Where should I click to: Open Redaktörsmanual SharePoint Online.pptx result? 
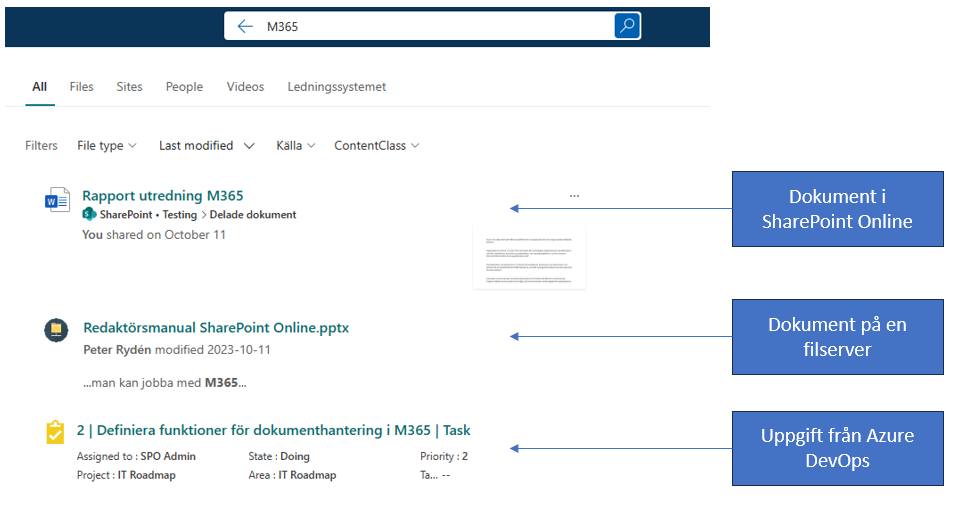click(216, 328)
